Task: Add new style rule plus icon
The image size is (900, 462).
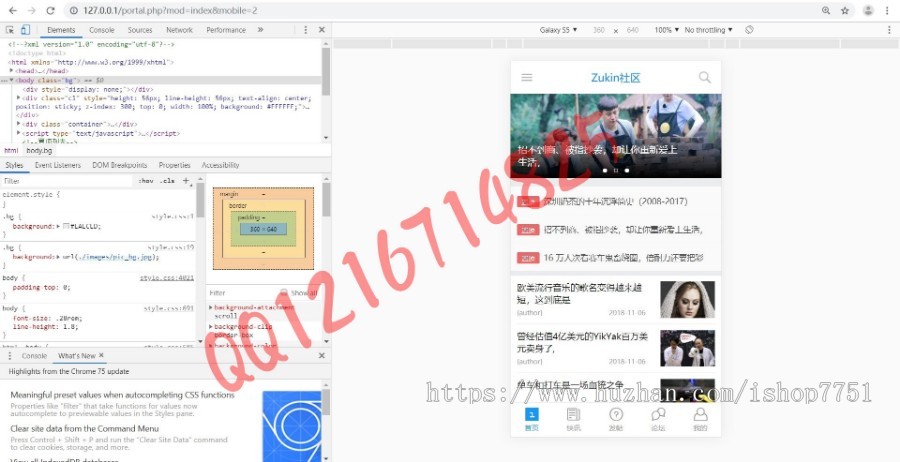Action: click(x=185, y=181)
